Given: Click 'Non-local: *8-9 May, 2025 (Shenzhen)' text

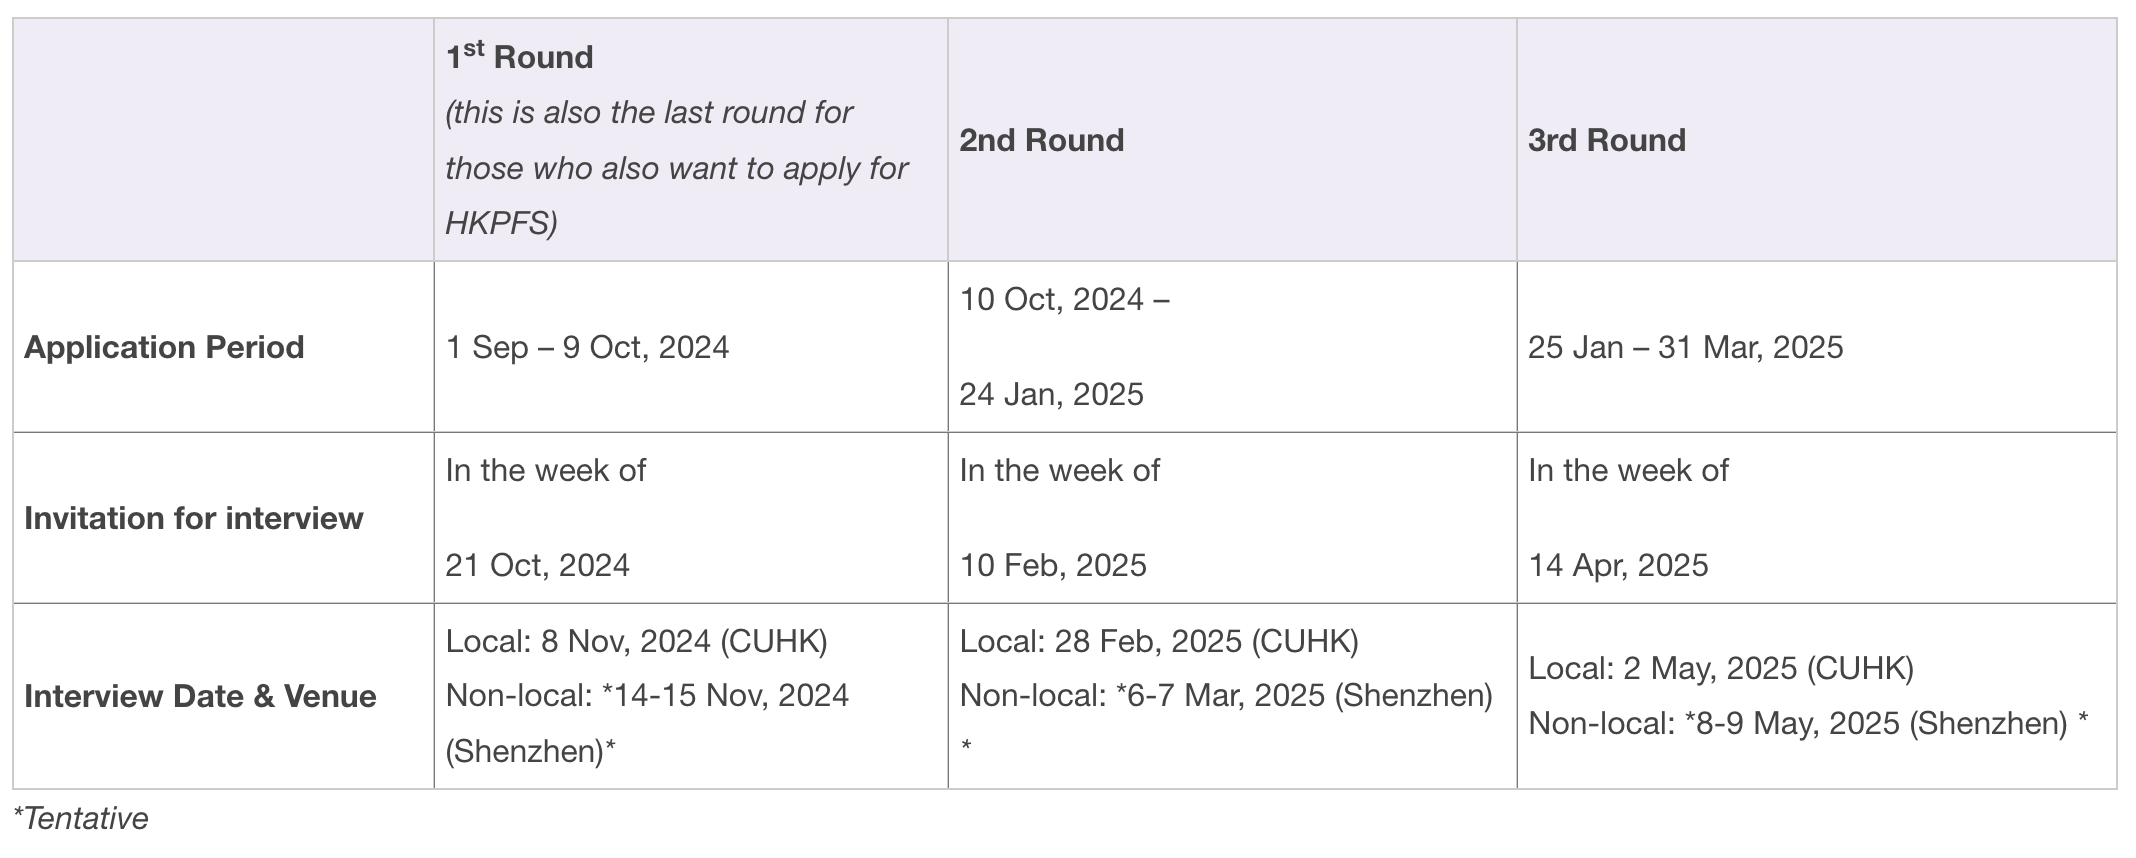Looking at the screenshot, I should 1798,723.
